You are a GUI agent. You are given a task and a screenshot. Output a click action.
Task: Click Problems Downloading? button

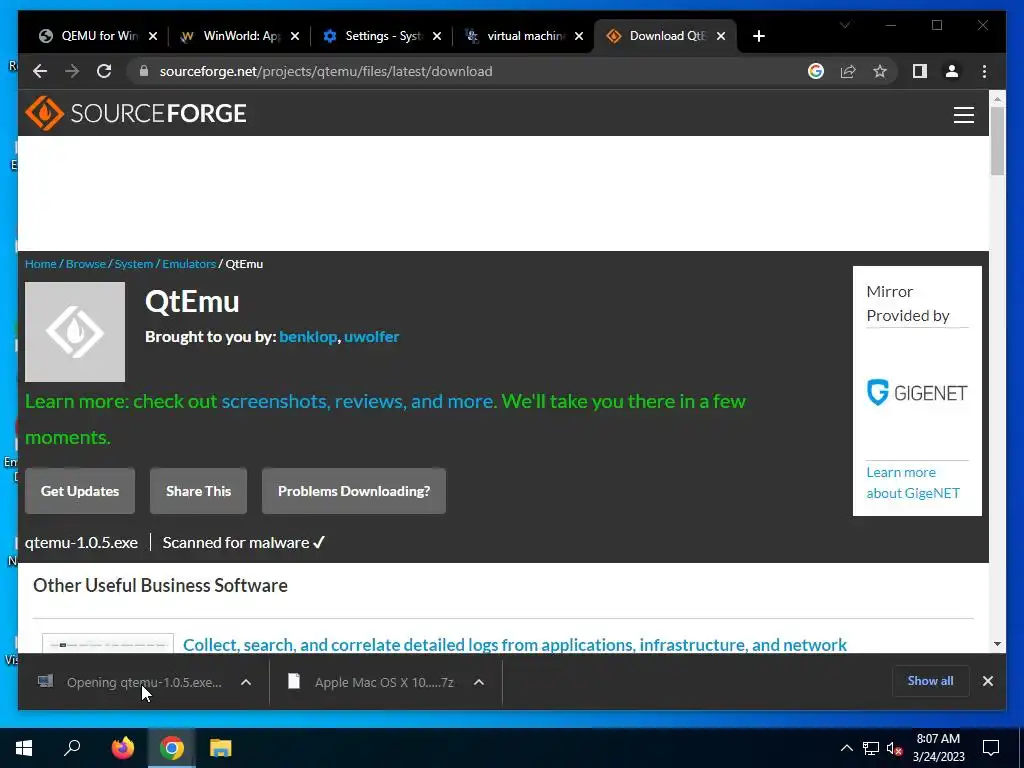(x=354, y=491)
